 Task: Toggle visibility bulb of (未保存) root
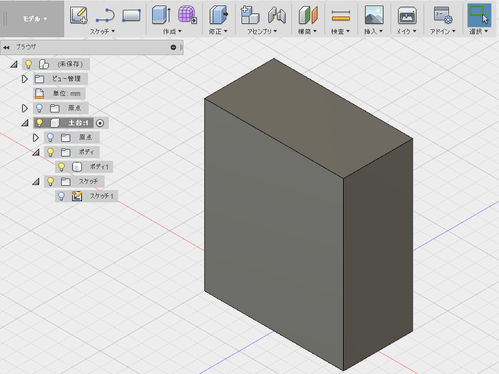pos(29,64)
